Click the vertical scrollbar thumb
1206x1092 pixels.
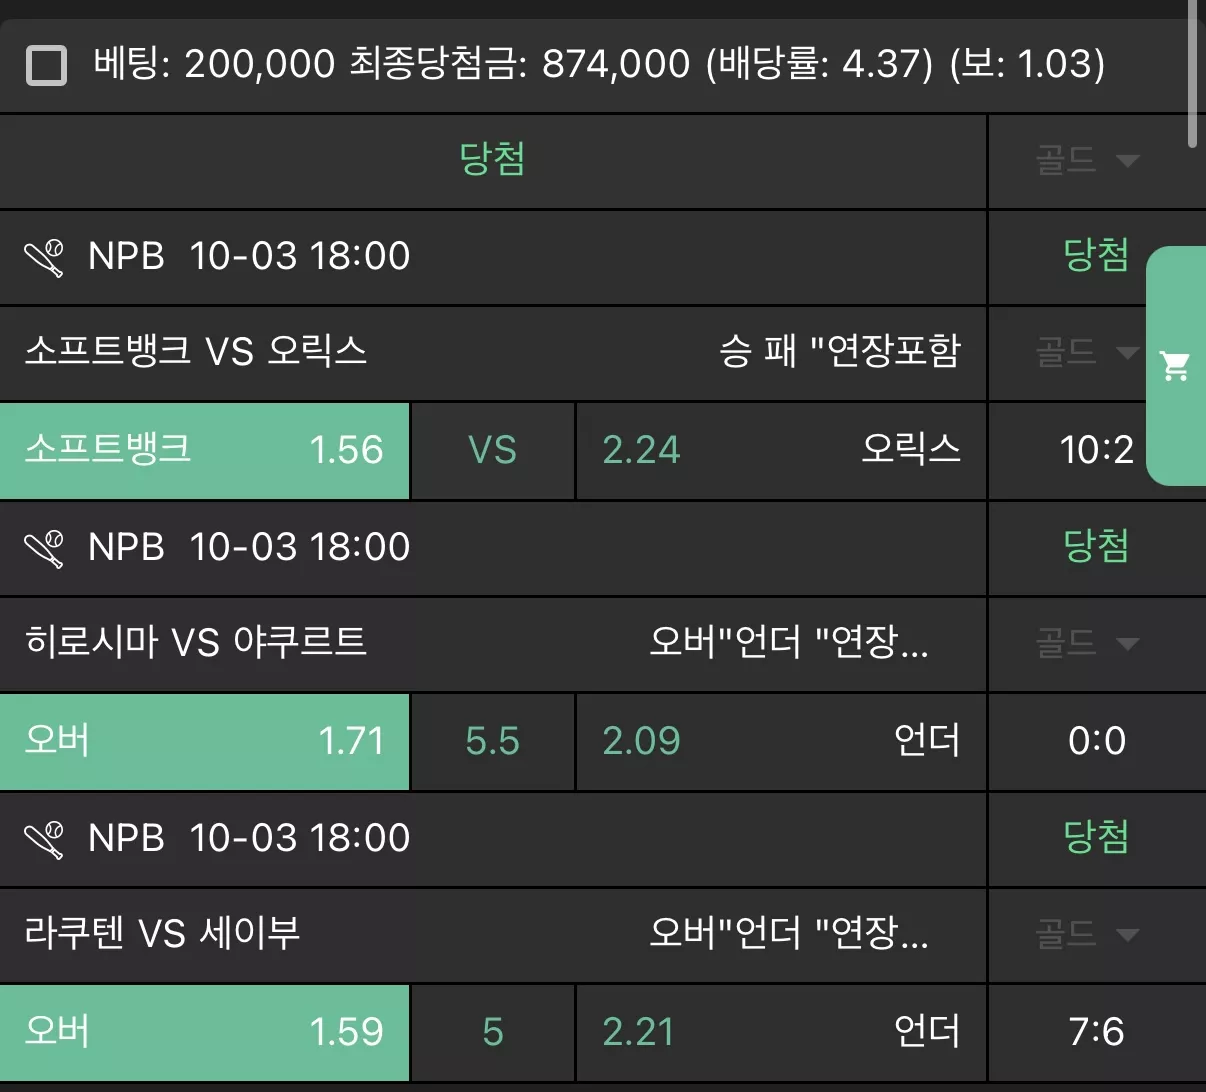[1192, 74]
